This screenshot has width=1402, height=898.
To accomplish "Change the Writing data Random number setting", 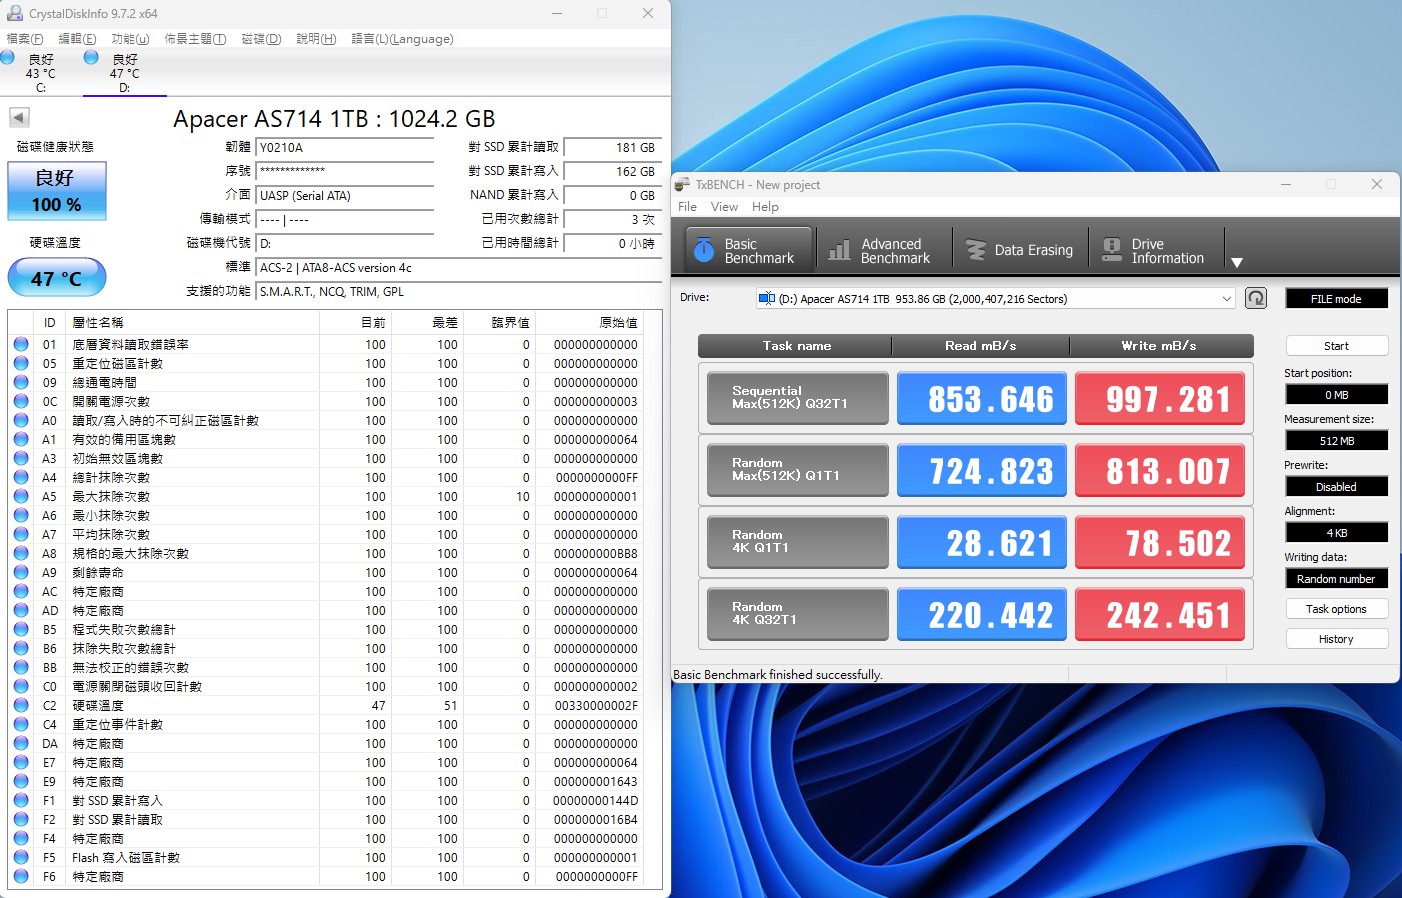I will tap(1336, 579).
